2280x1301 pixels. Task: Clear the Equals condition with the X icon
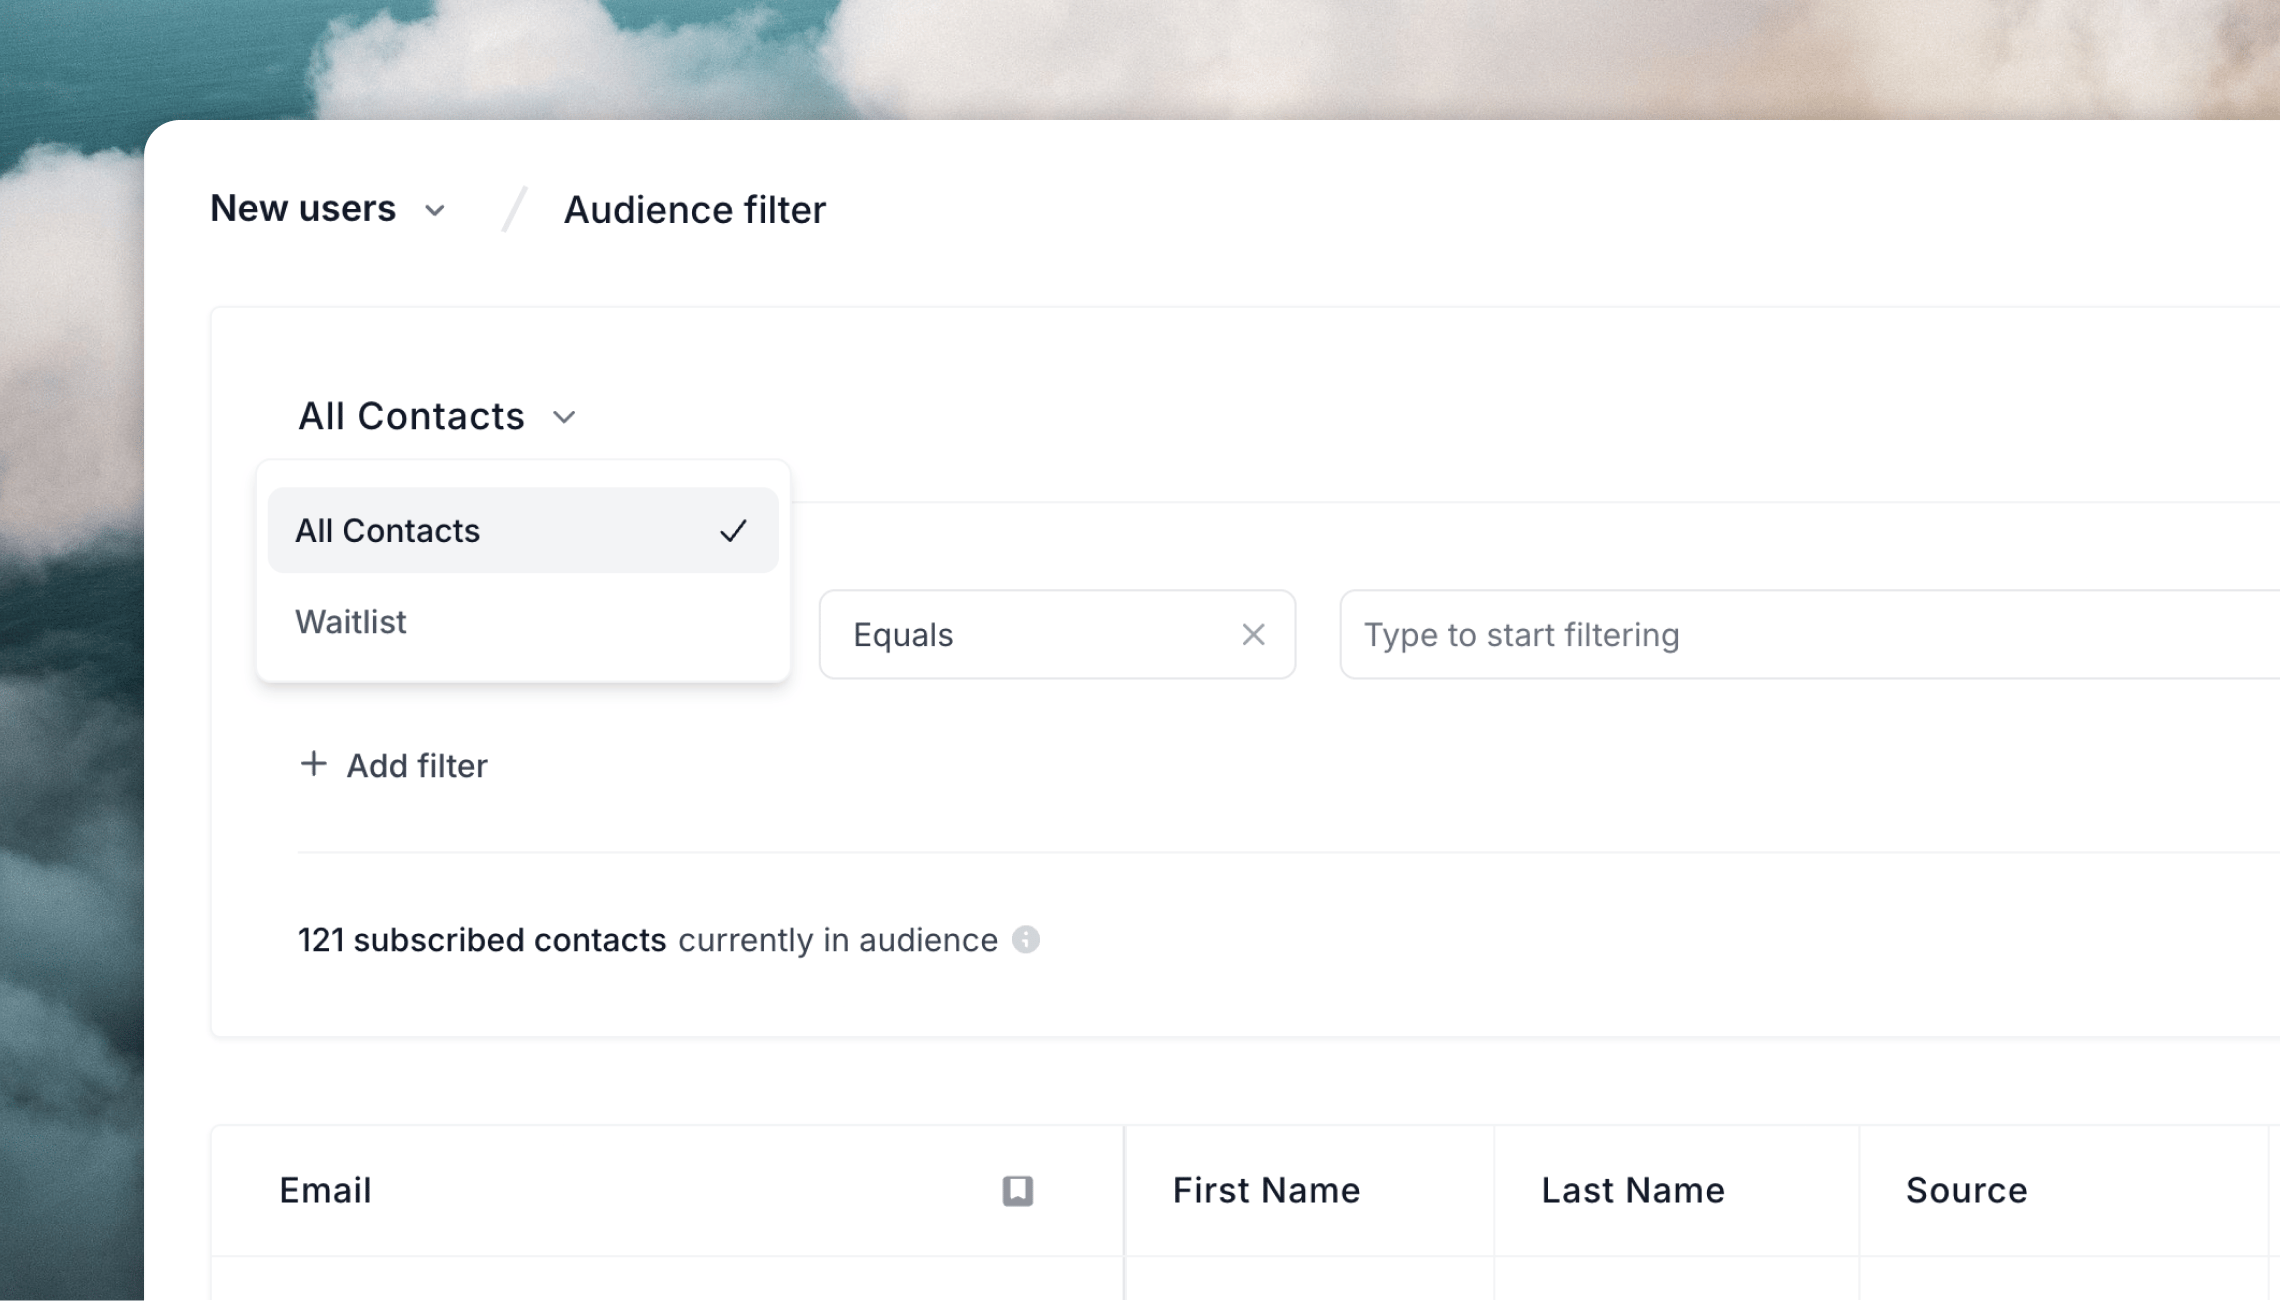(x=1253, y=635)
